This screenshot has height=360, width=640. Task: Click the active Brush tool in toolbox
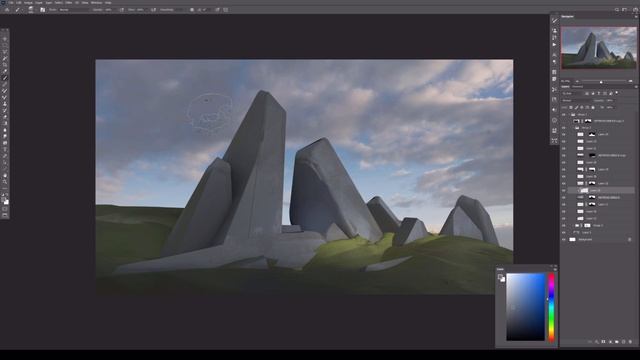(5, 78)
